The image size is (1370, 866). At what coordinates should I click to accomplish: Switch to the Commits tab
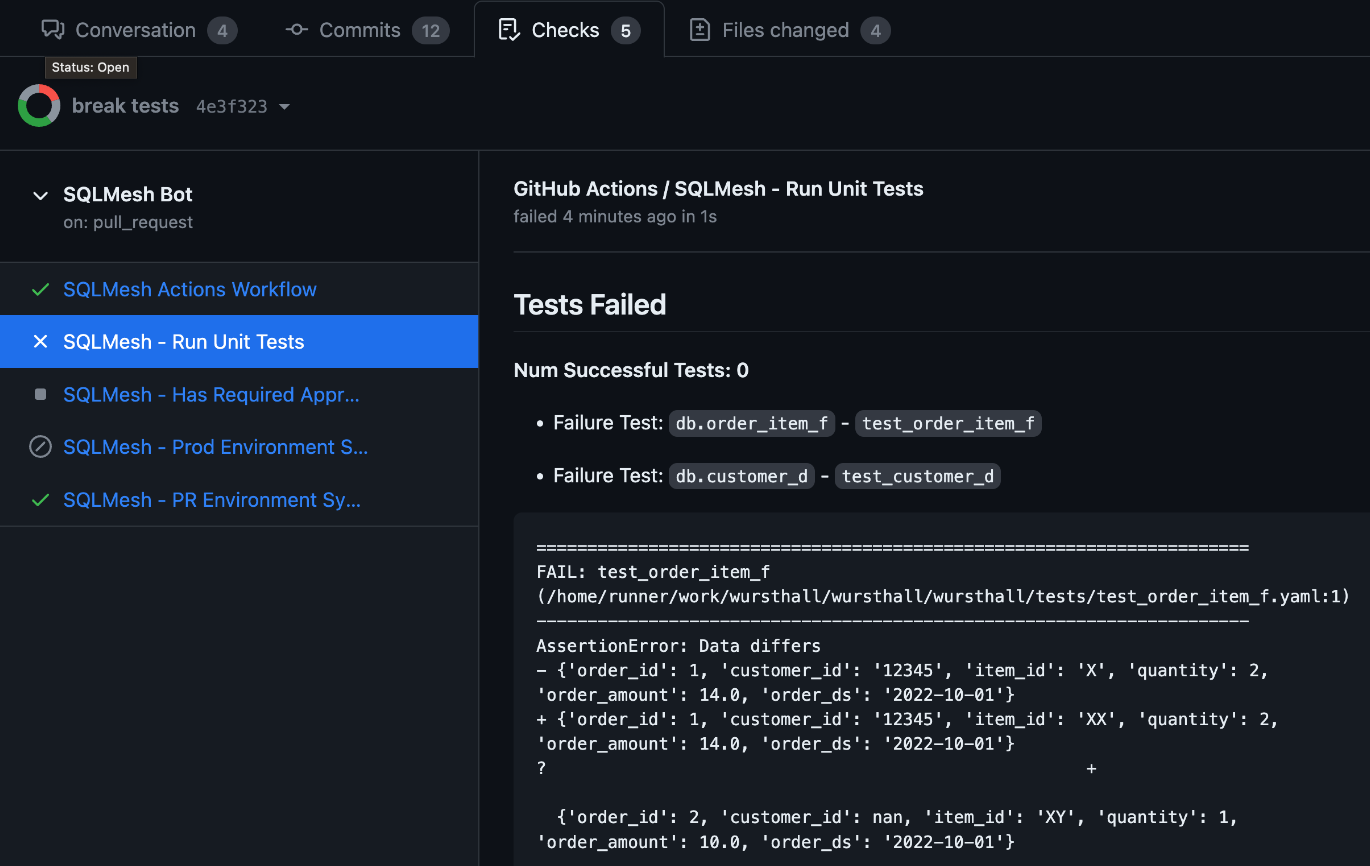pos(367,30)
